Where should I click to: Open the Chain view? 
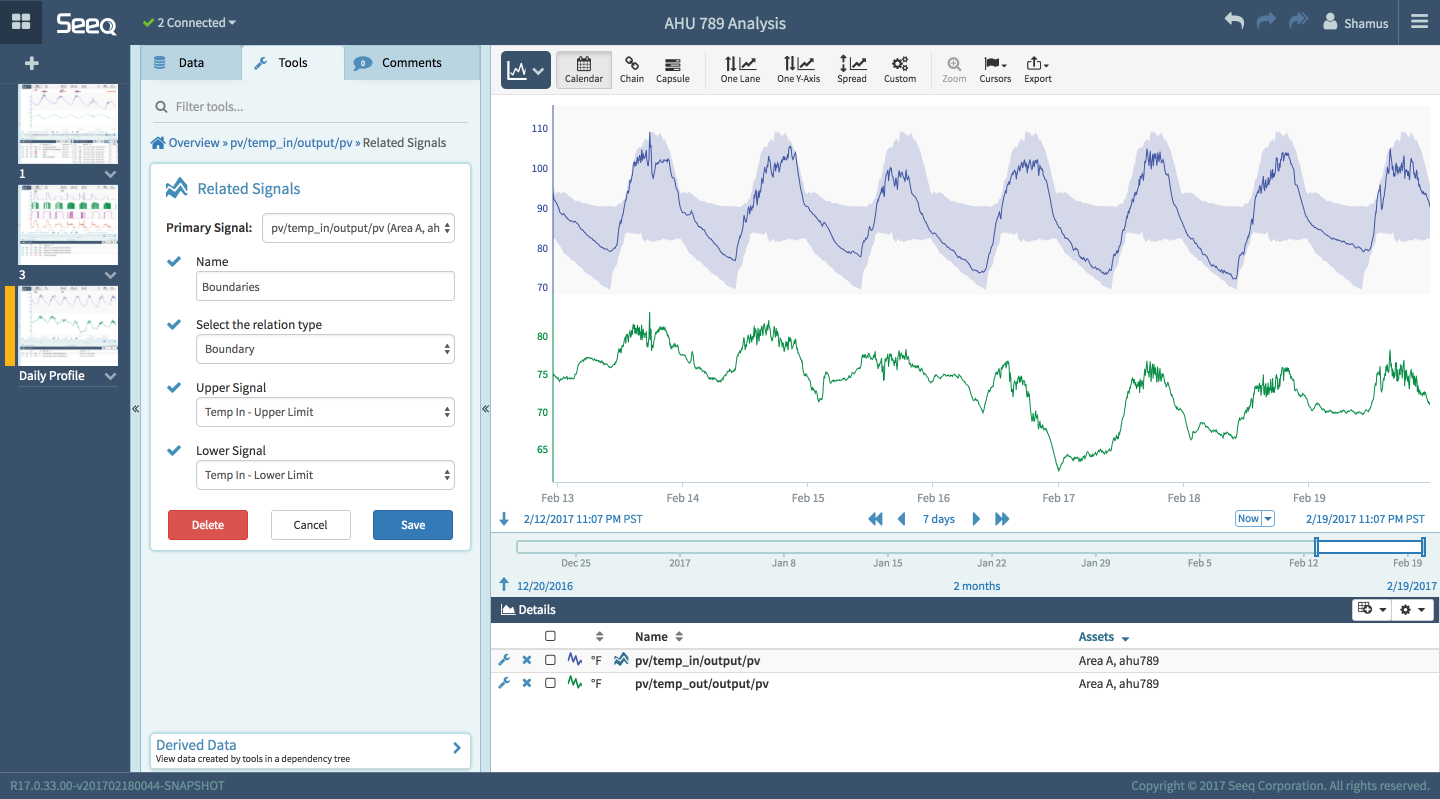click(x=631, y=68)
